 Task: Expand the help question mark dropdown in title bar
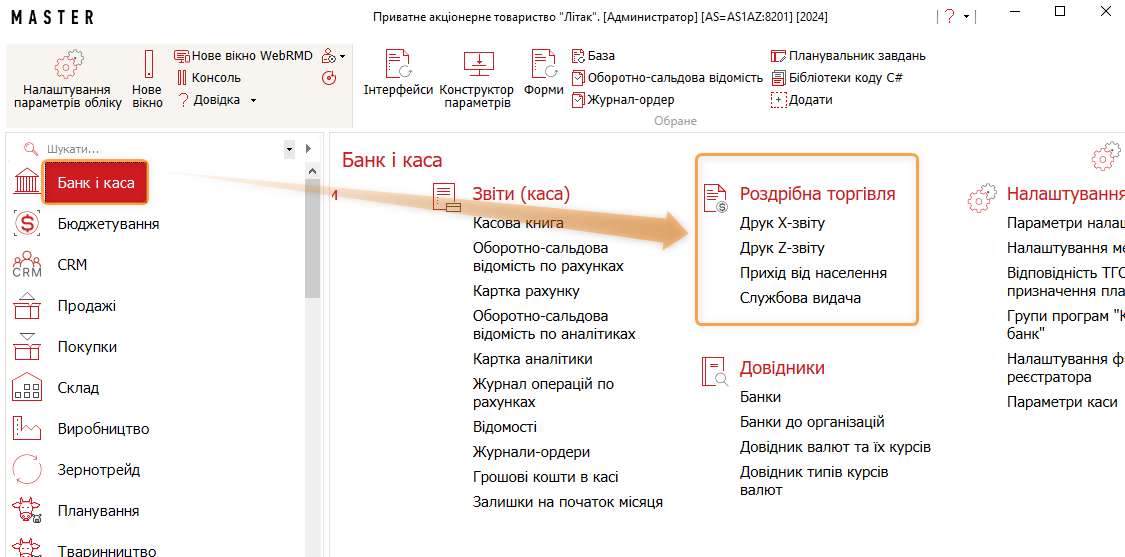coord(967,17)
